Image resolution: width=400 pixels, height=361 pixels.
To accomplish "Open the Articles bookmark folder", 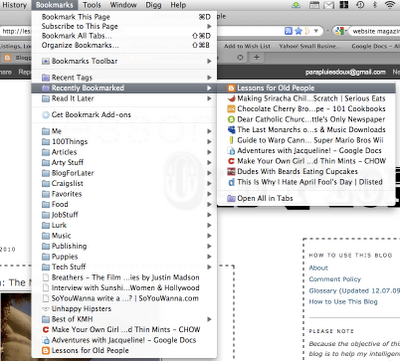I will coord(124,152).
